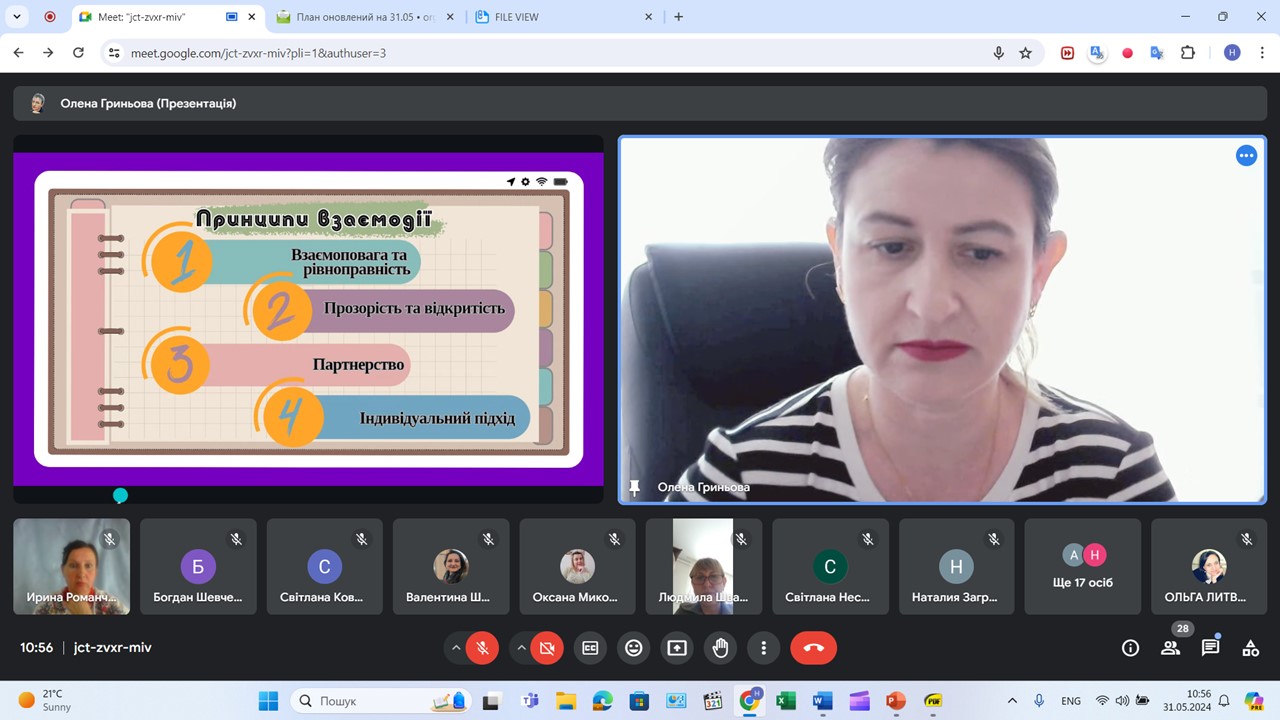Open the emoji reactions panel
The width and height of the screenshot is (1280, 720).
[634, 648]
